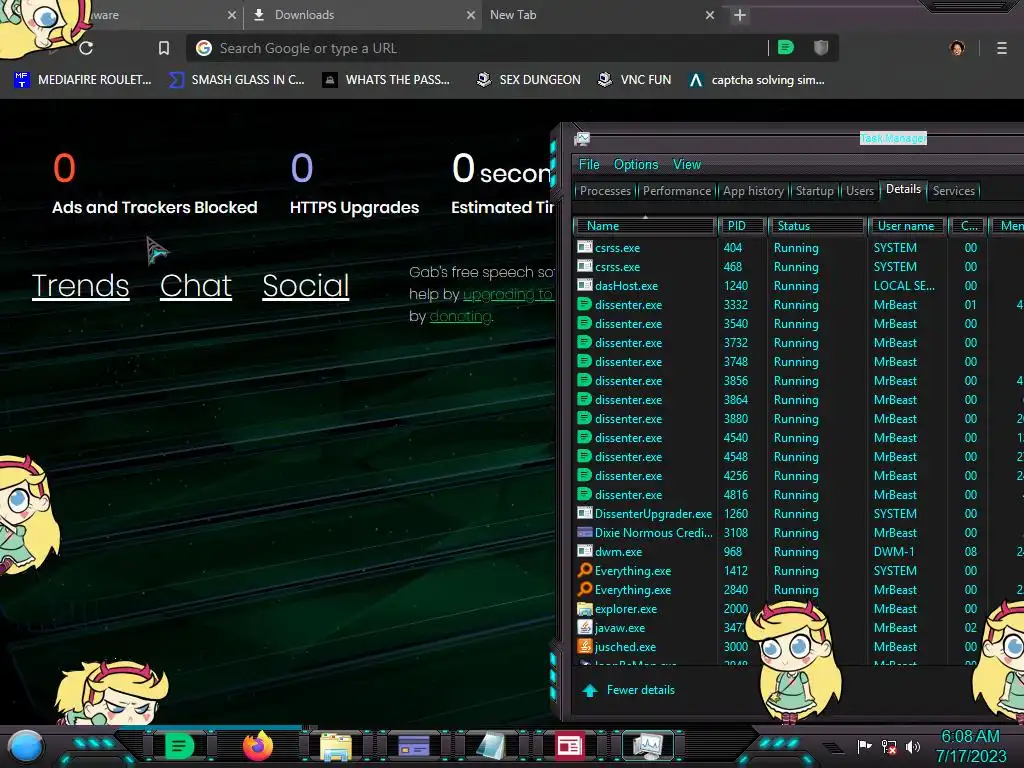Sort processes by Status column
Image resolution: width=1024 pixels, height=768 pixels.
coord(816,226)
